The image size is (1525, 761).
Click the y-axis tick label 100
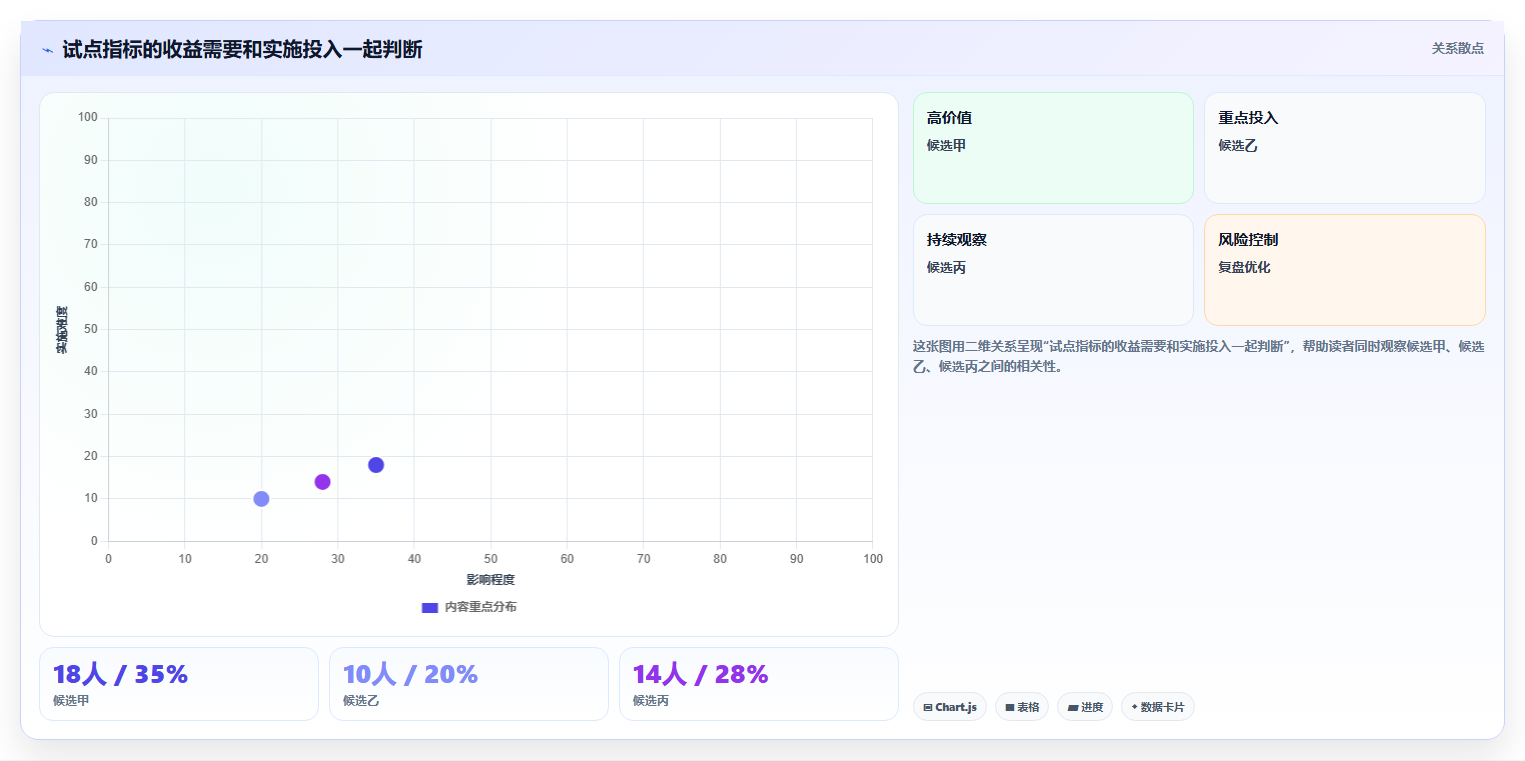click(x=87, y=117)
